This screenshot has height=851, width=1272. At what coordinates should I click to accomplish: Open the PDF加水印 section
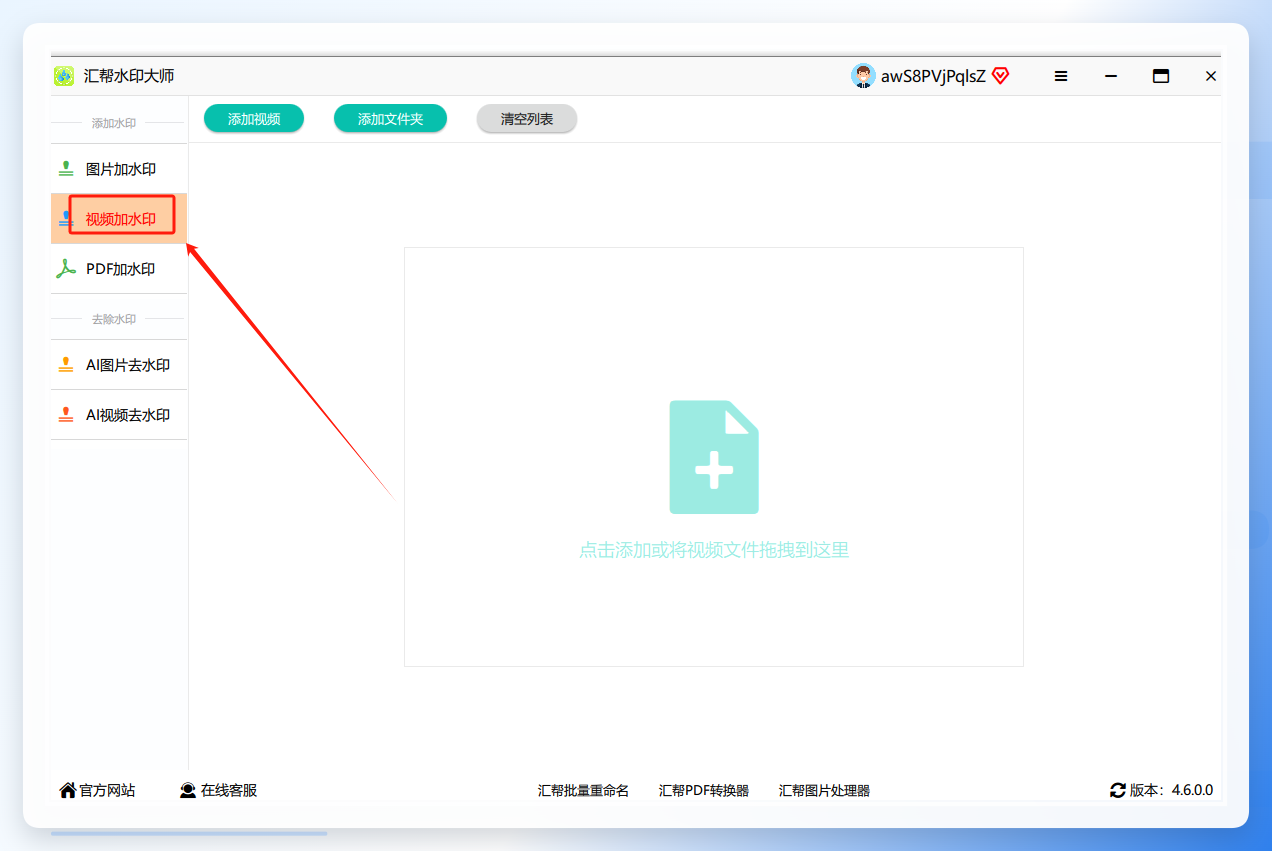point(119,269)
